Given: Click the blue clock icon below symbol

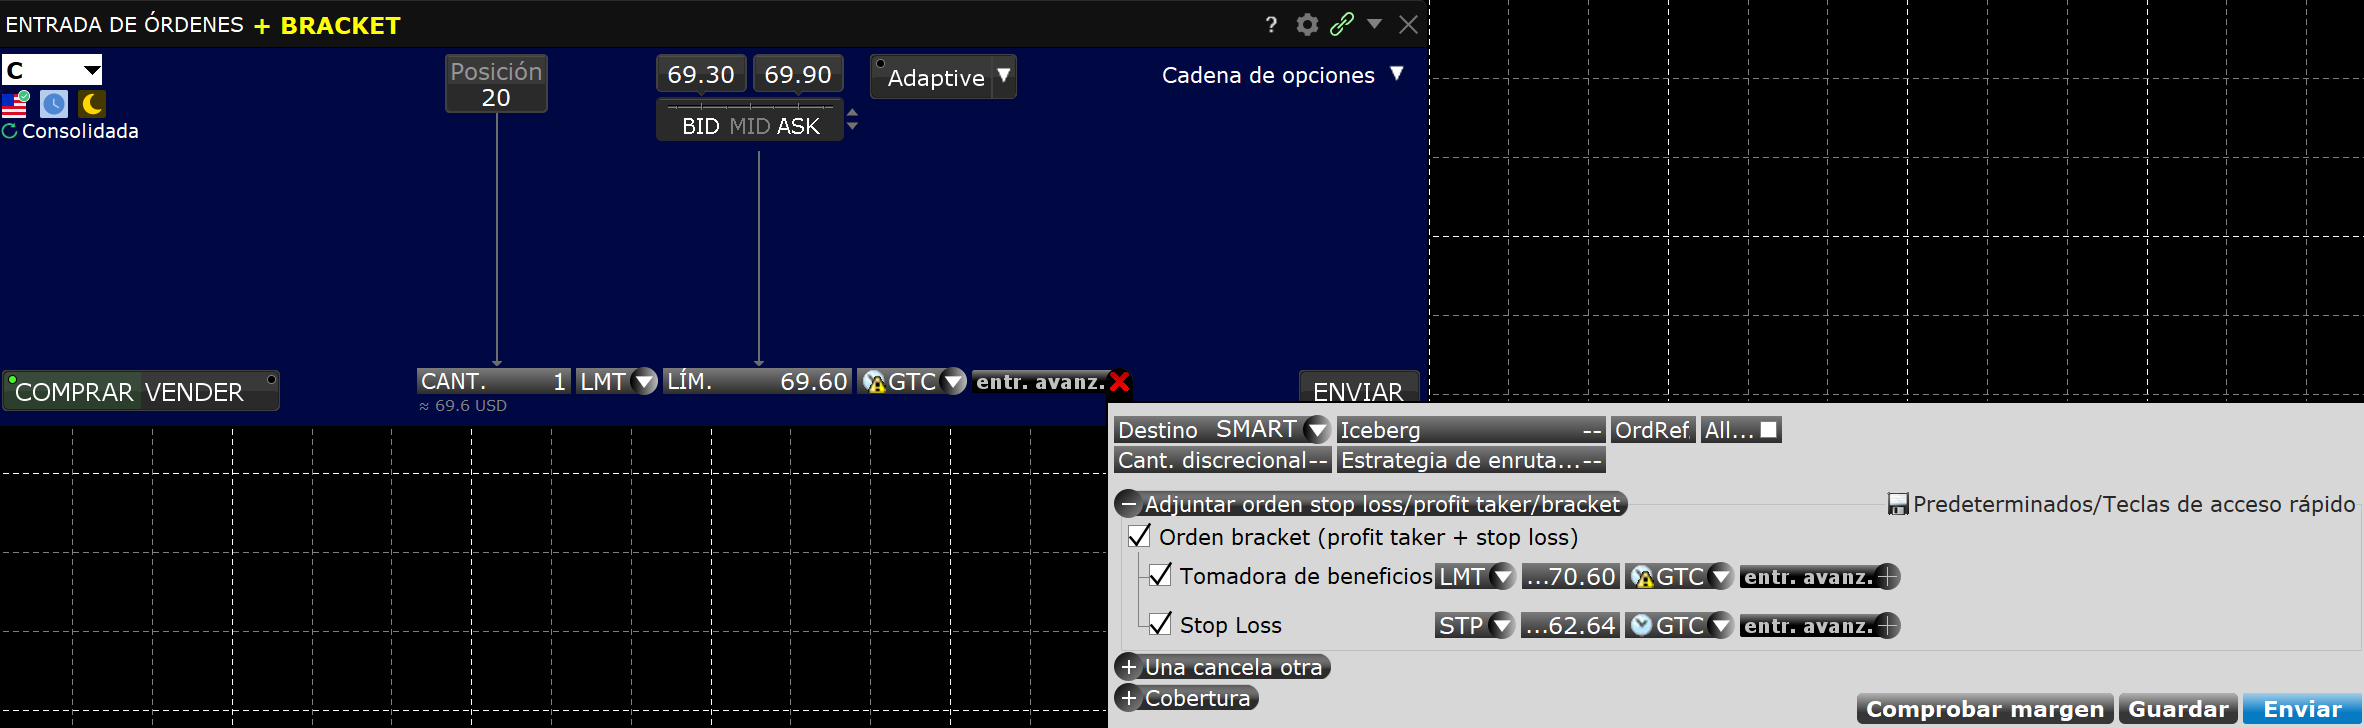Looking at the screenshot, I should pos(54,104).
